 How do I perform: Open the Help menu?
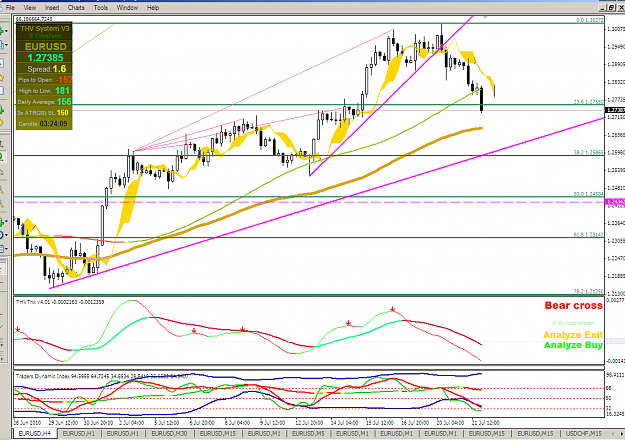(x=153, y=8)
